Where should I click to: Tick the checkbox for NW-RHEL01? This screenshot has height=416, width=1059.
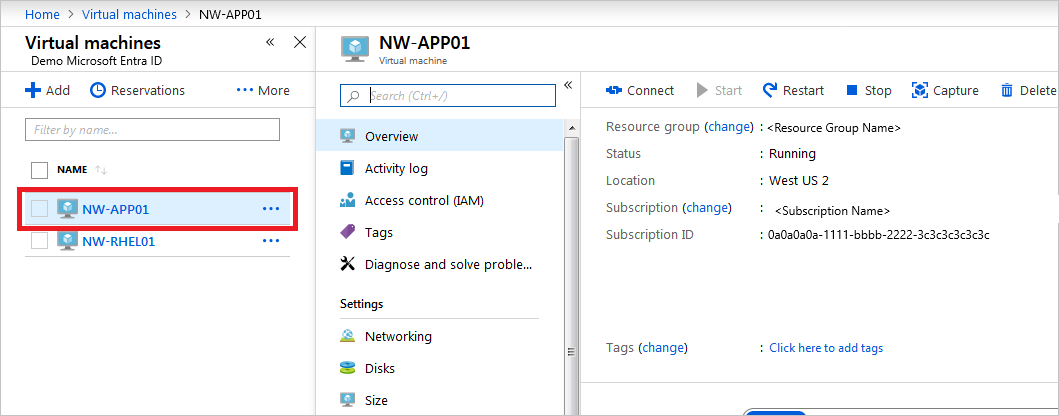[40, 240]
